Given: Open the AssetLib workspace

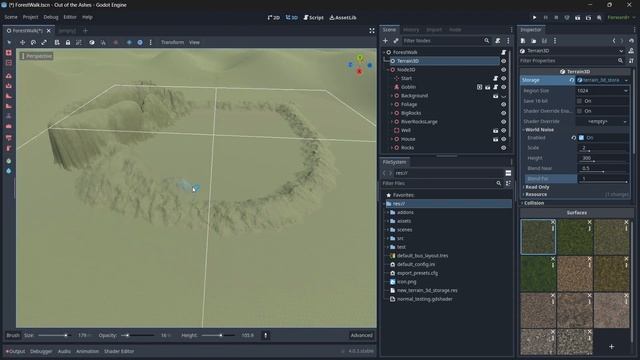Looking at the screenshot, I should [343, 18].
